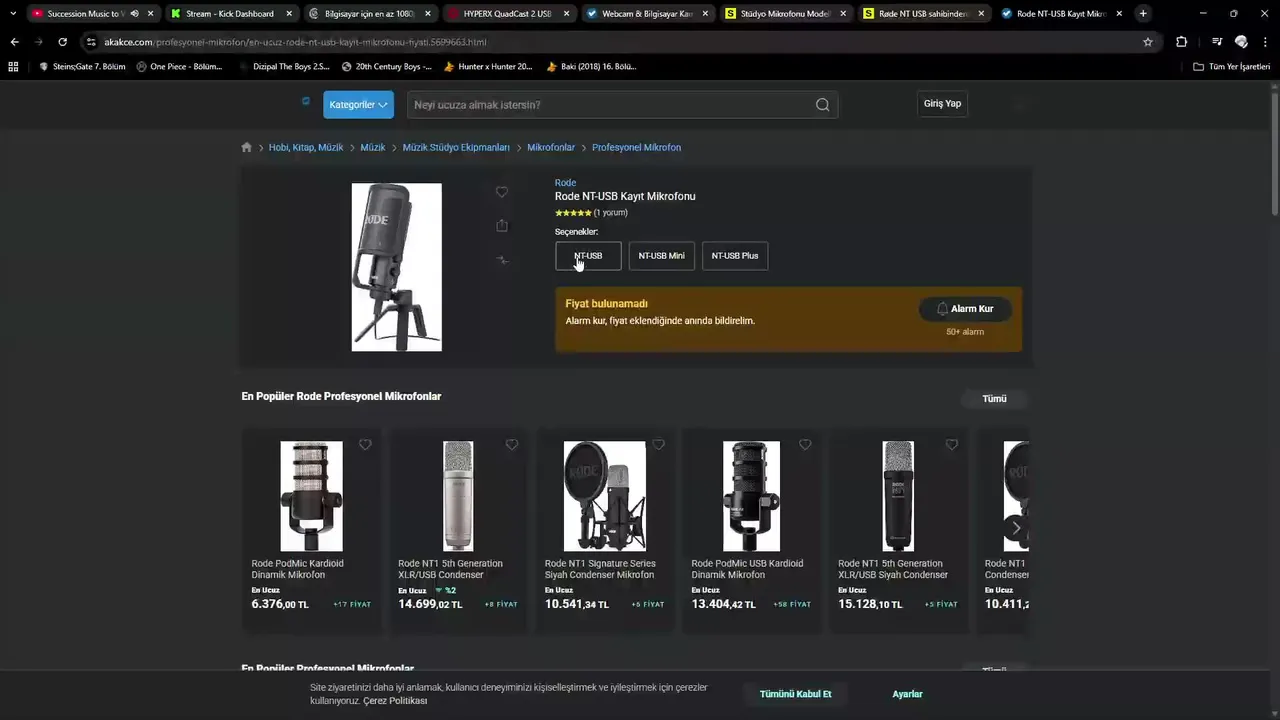Click the 14.699,02 TL price
The height and width of the screenshot is (720, 1280).
tap(430, 604)
